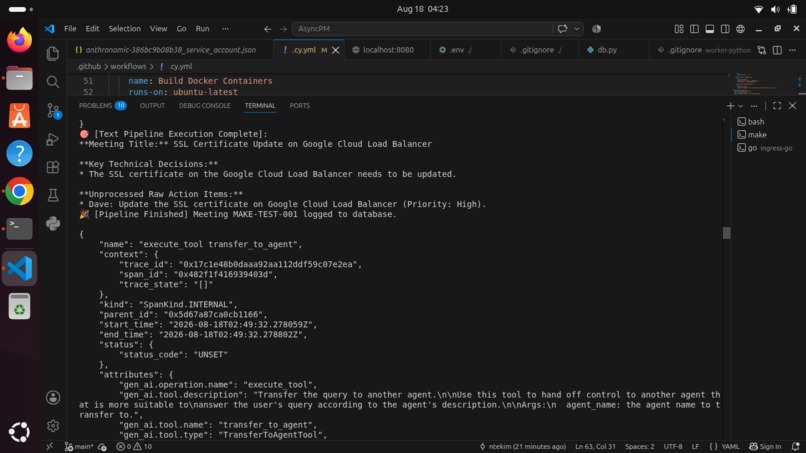Maximize the terminal panel size

click(777, 106)
